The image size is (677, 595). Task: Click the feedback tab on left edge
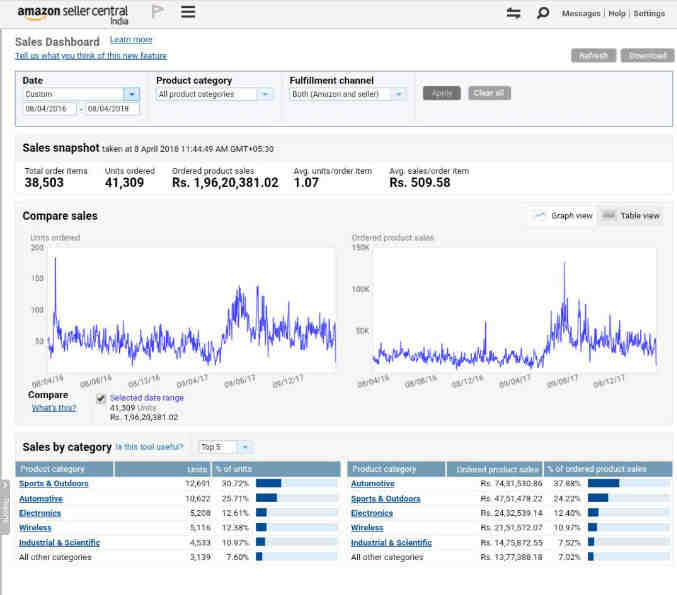[4, 507]
